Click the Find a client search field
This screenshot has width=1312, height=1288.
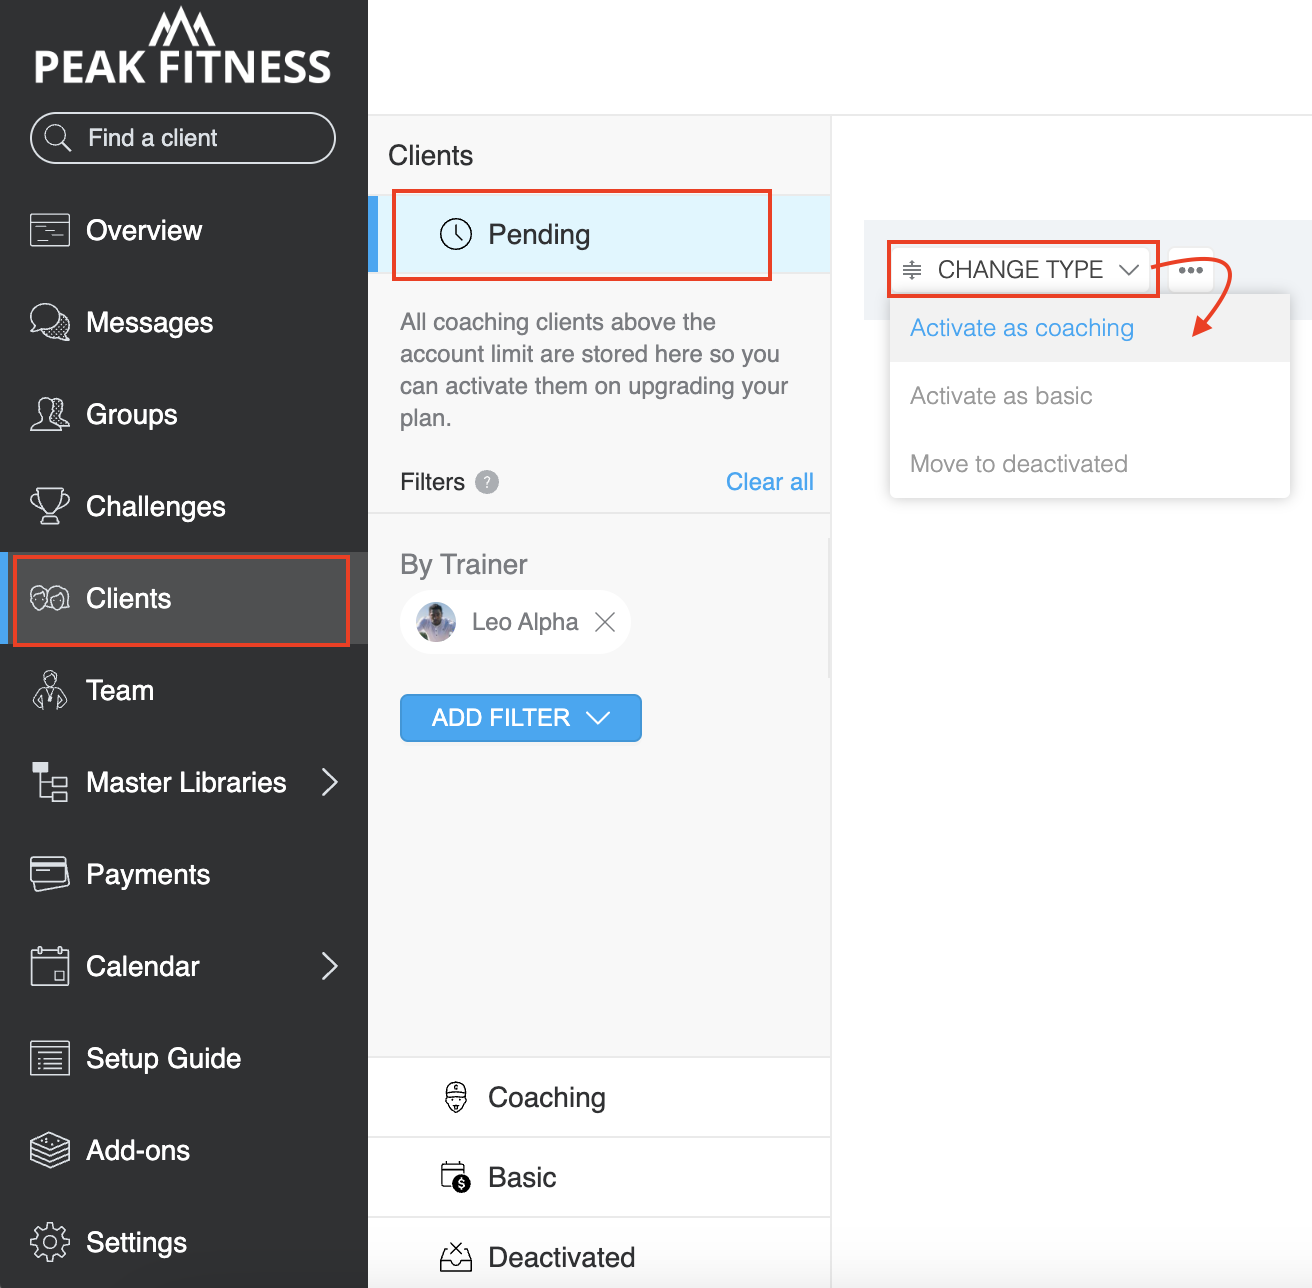183,138
